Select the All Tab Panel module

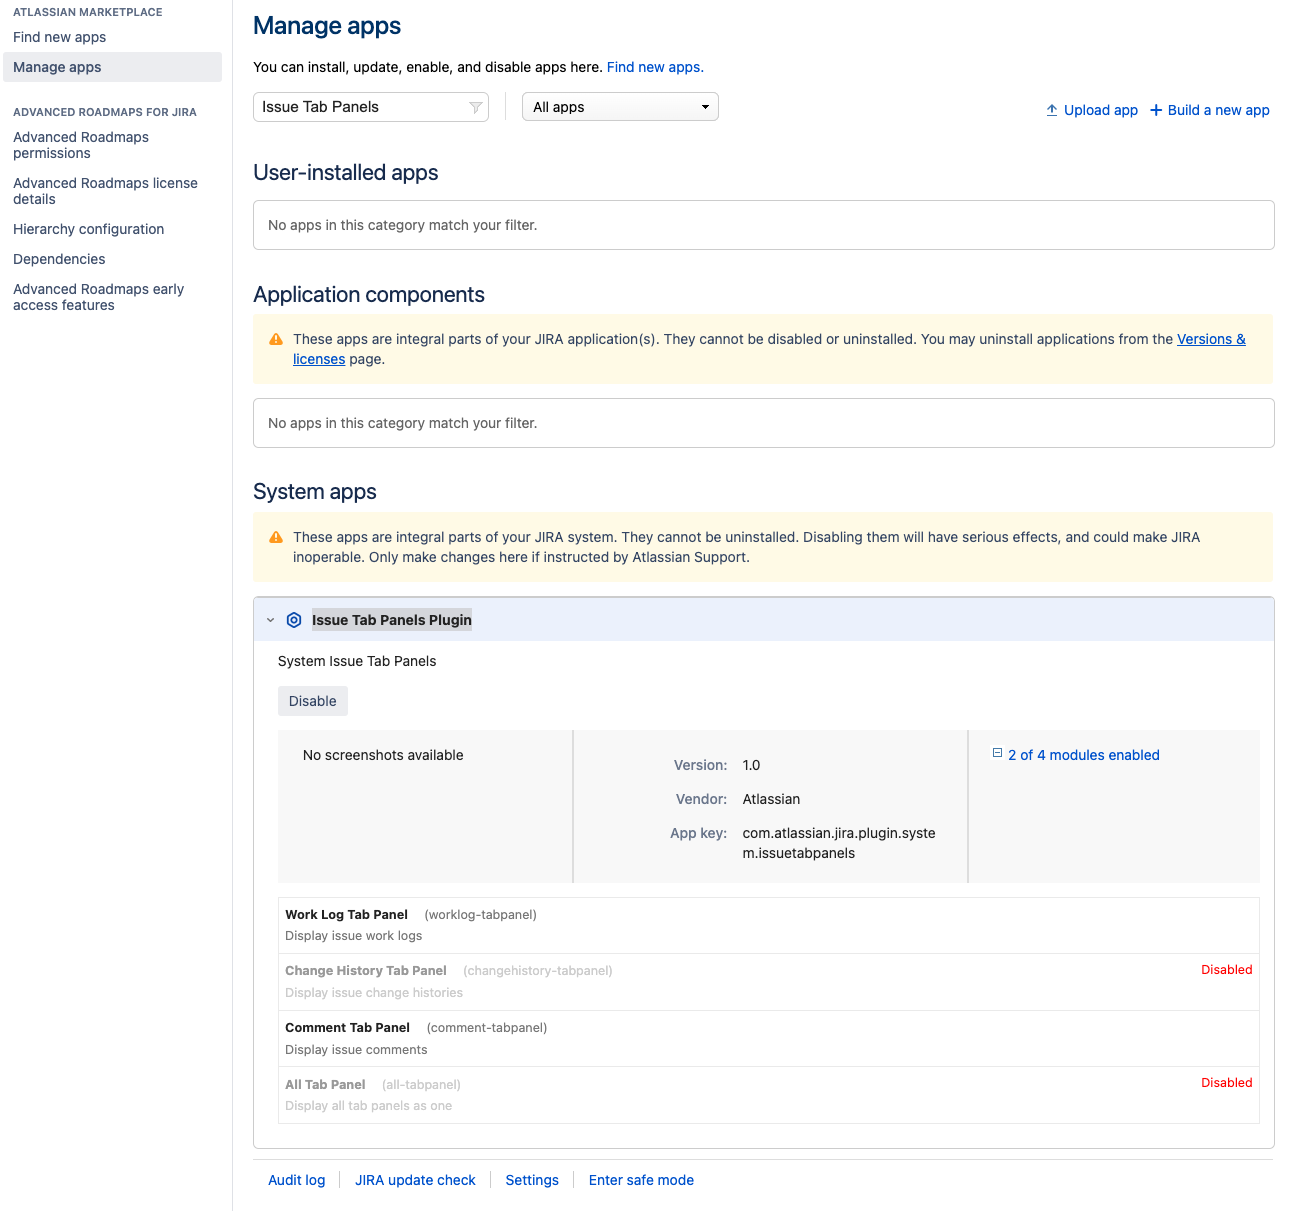pos(768,1095)
